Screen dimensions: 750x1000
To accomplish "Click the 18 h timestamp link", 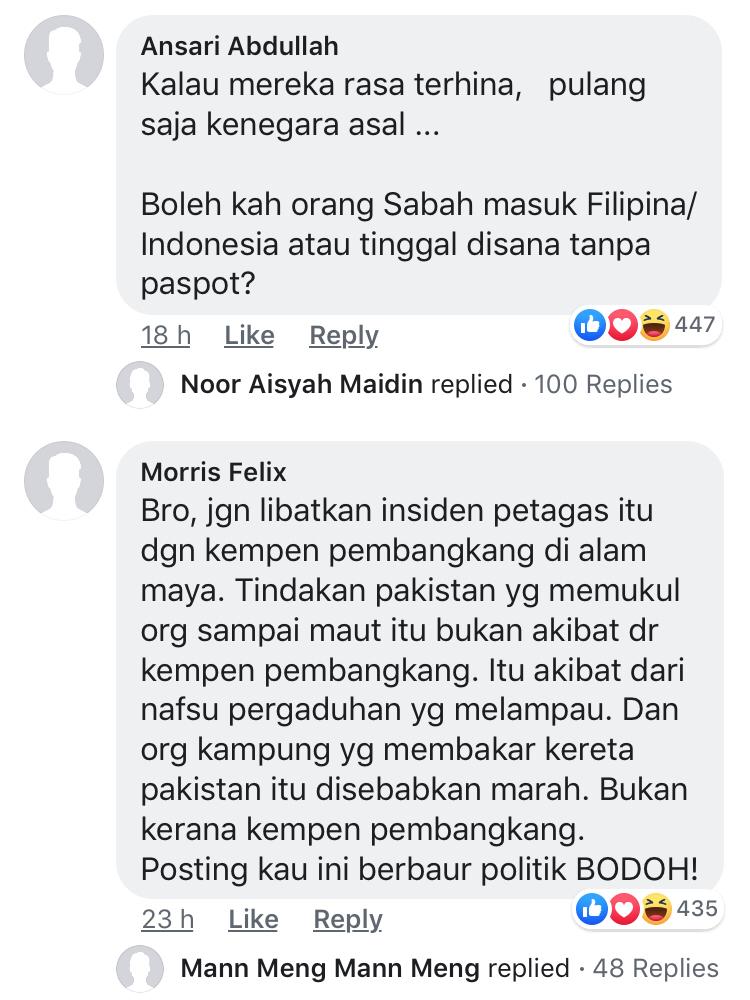I will (x=166, y=336).
